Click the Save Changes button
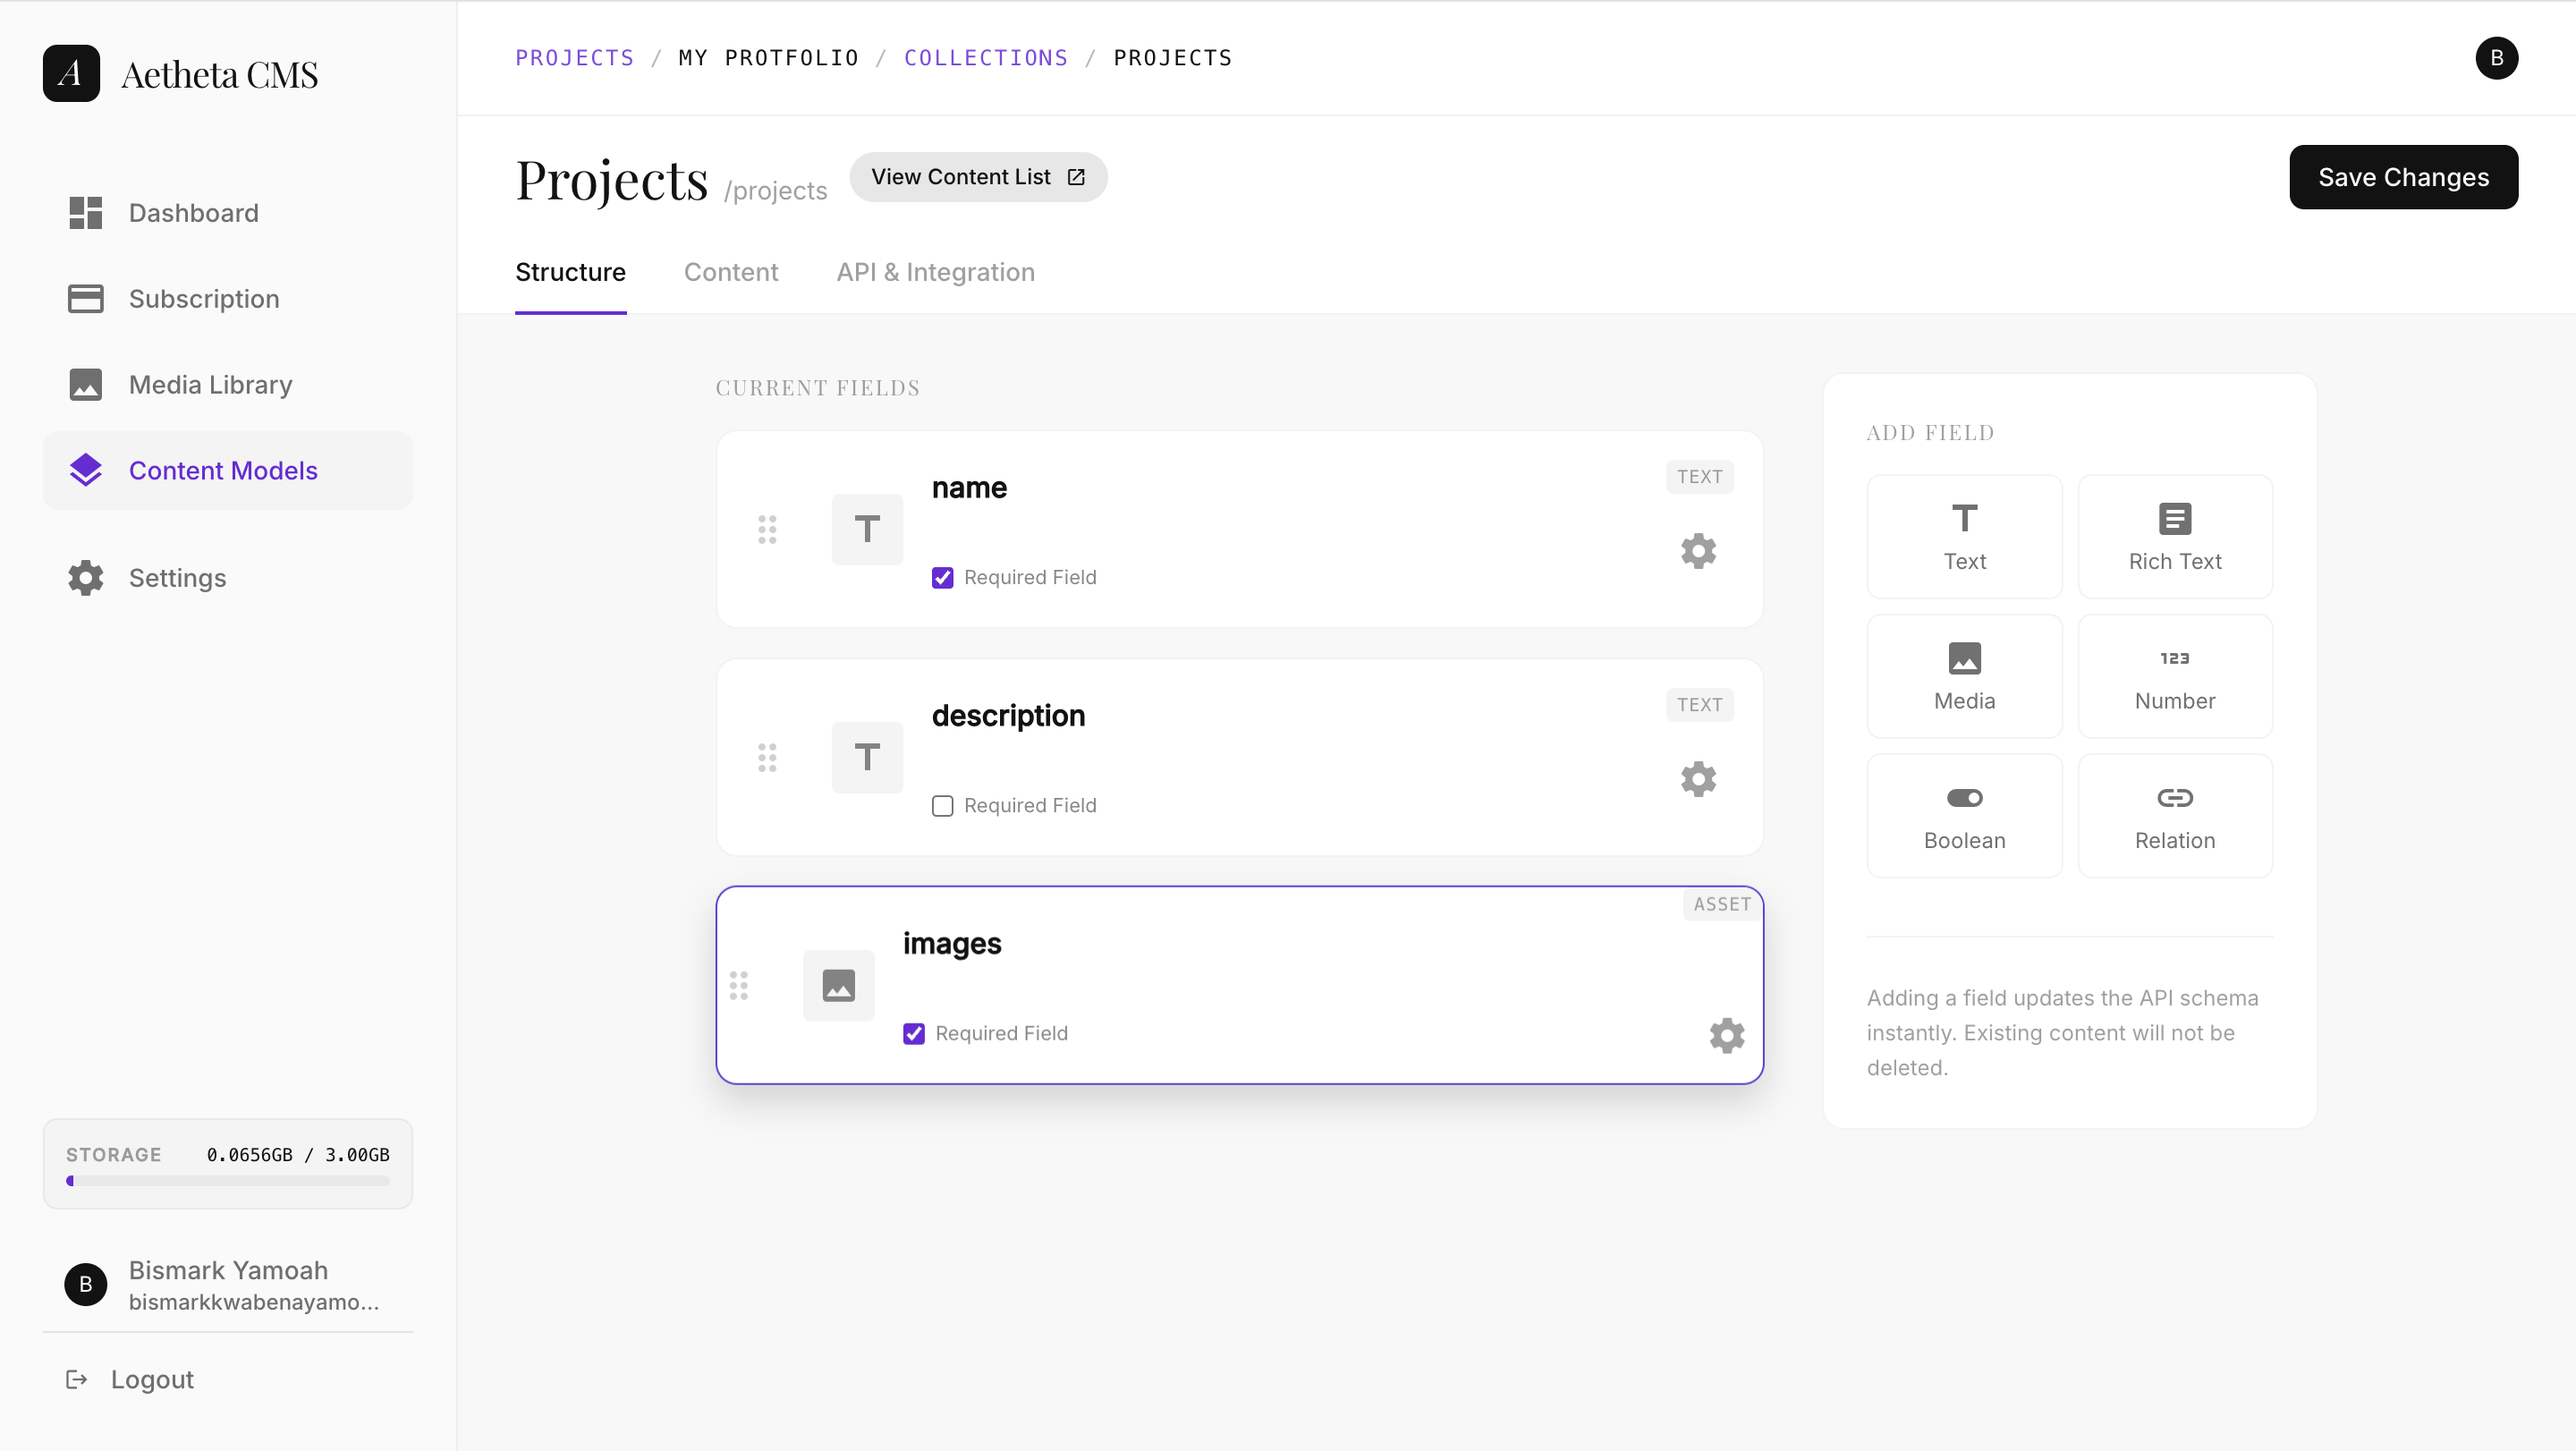 [x=2404, y=177]
